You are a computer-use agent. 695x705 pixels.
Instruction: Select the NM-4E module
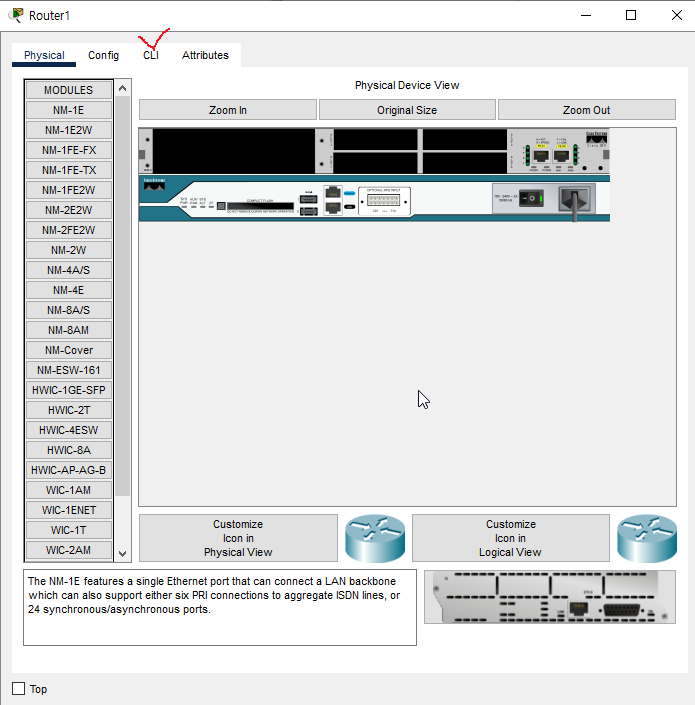pyautogui.click(x=69, y=290)
